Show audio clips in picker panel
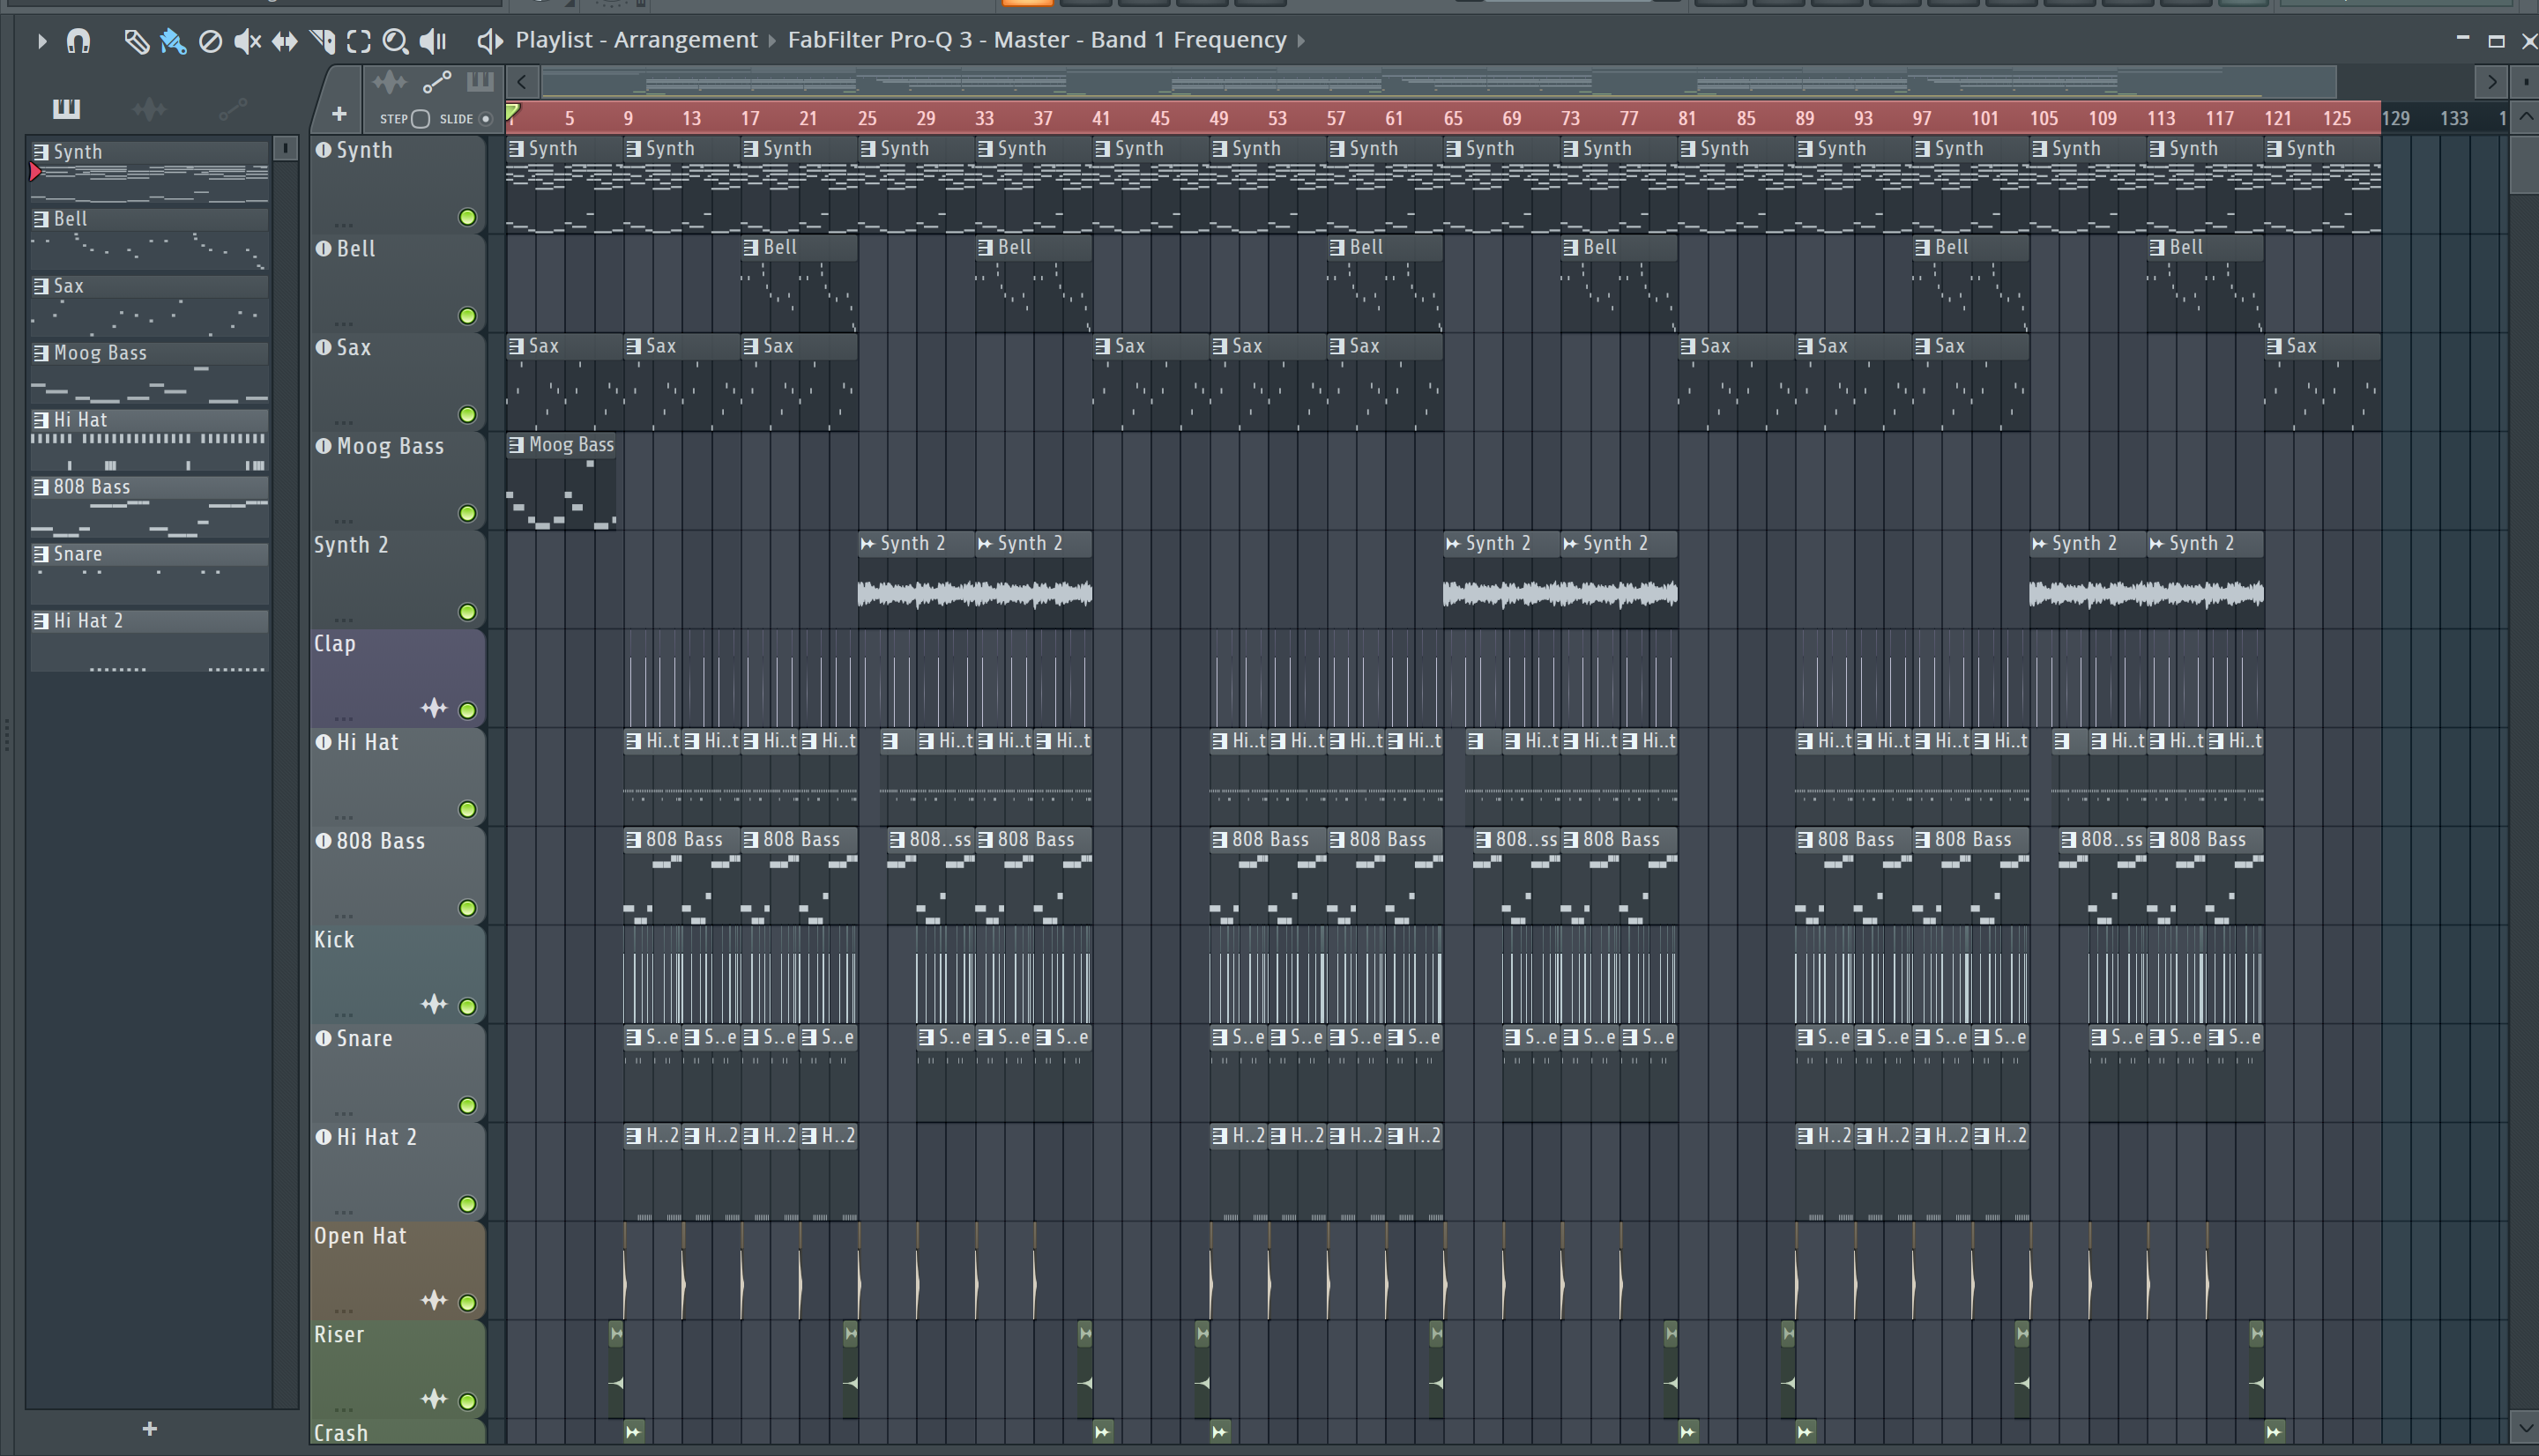 point(149,108)
